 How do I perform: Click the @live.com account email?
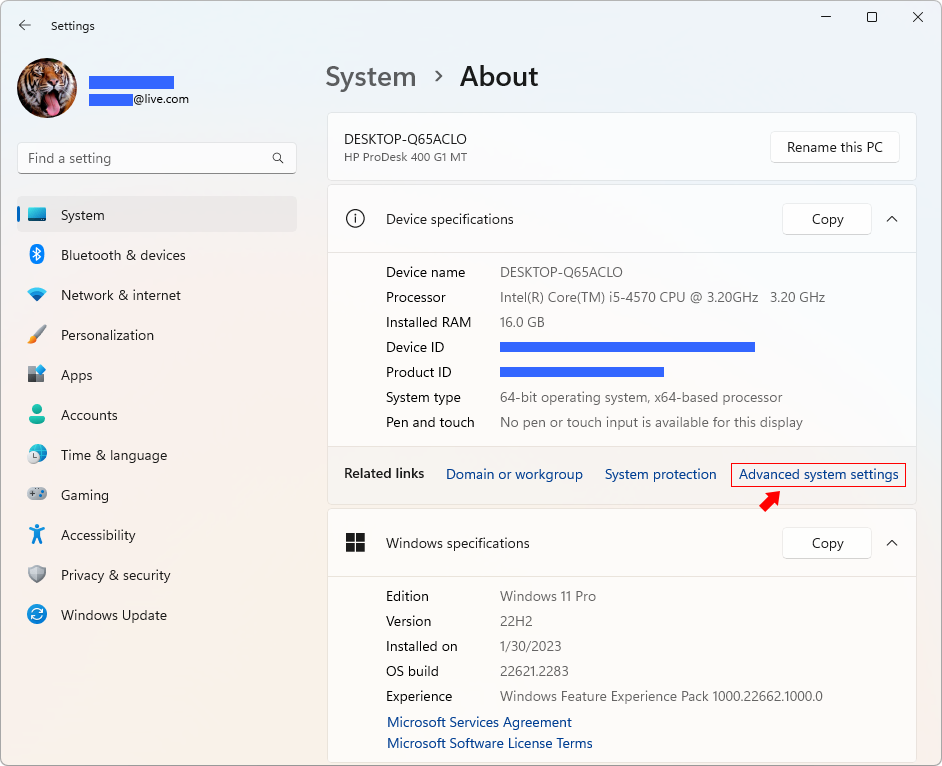pos(139,99)
